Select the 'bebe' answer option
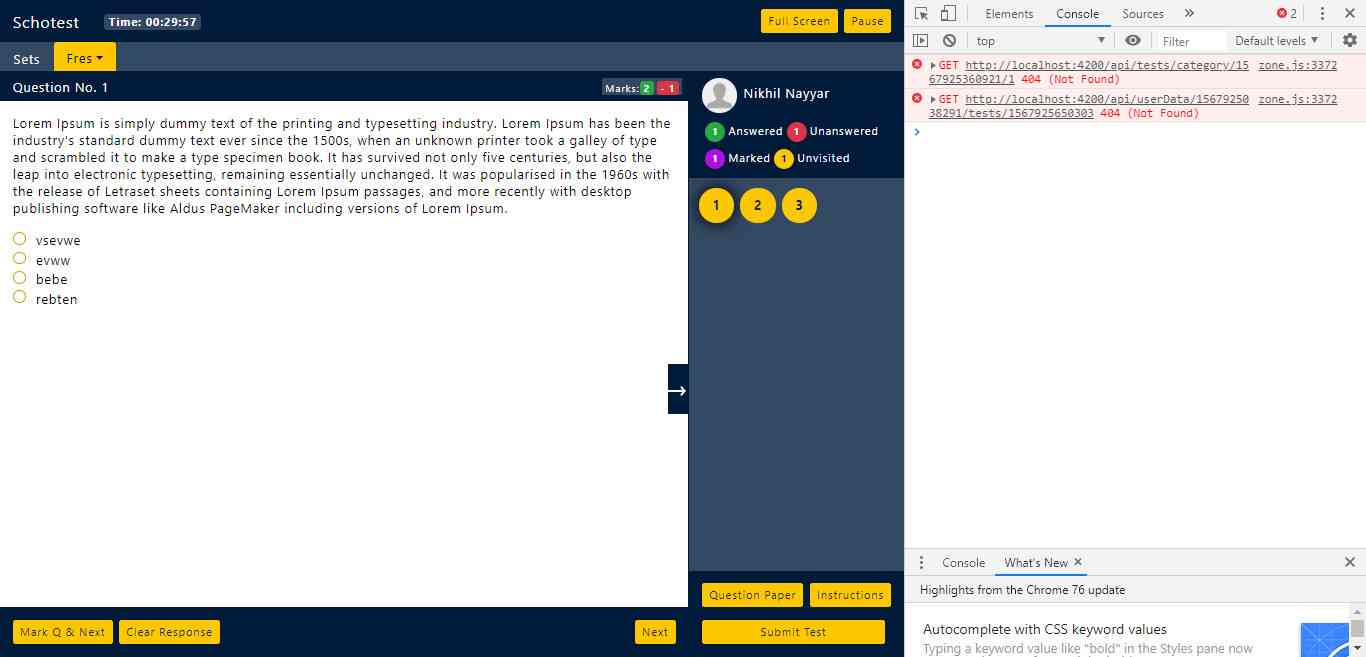1366x657 pixels. [19, 278]
